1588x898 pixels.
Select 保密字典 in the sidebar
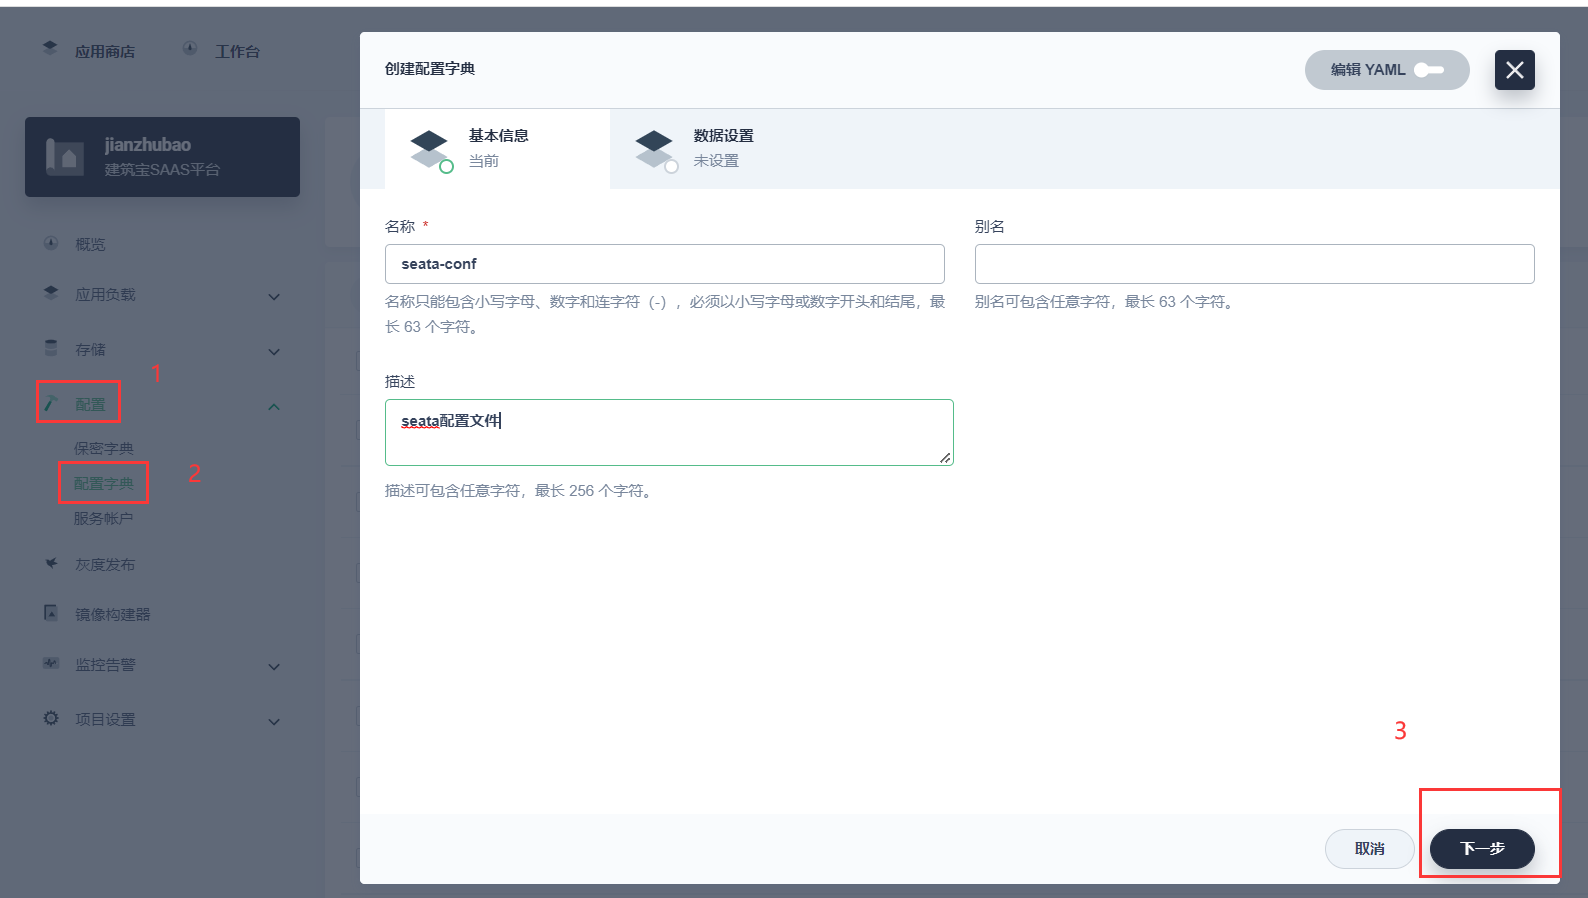tap(103, 448)
